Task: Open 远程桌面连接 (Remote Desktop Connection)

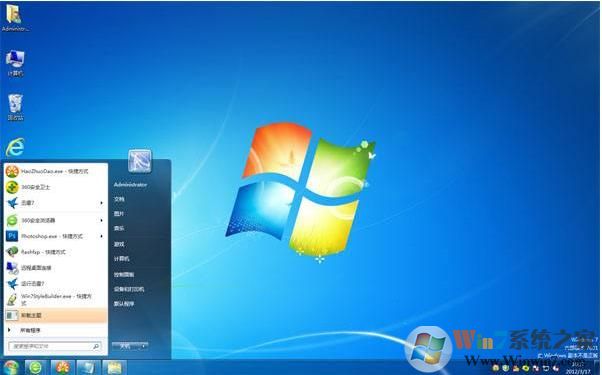Action: coord(56,268)
